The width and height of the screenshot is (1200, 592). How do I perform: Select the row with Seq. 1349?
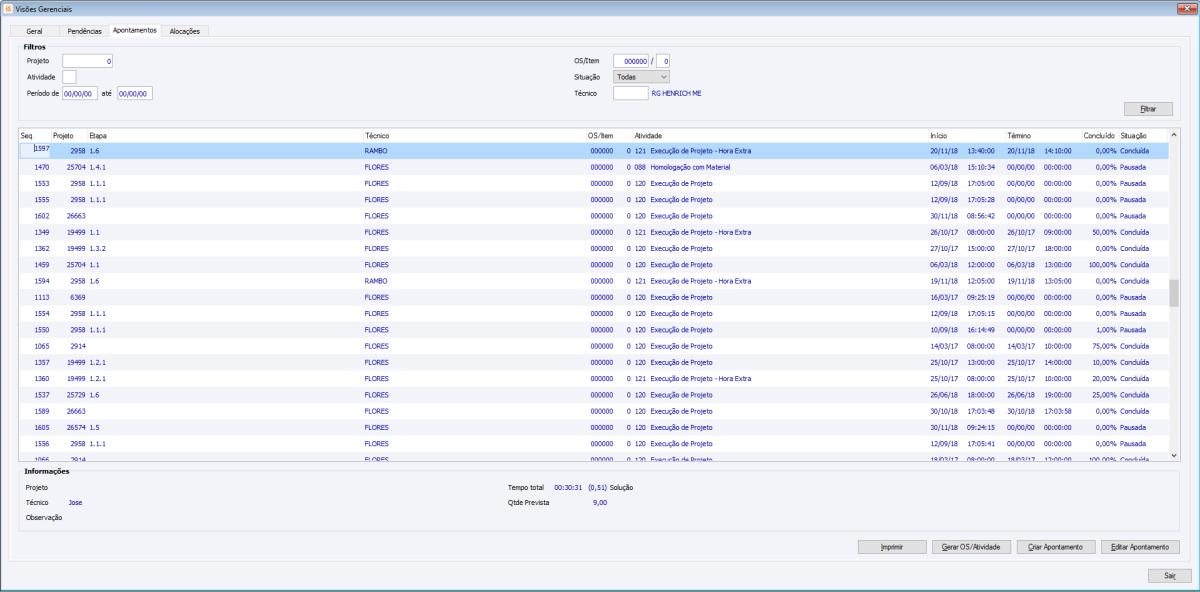(595, 232)
